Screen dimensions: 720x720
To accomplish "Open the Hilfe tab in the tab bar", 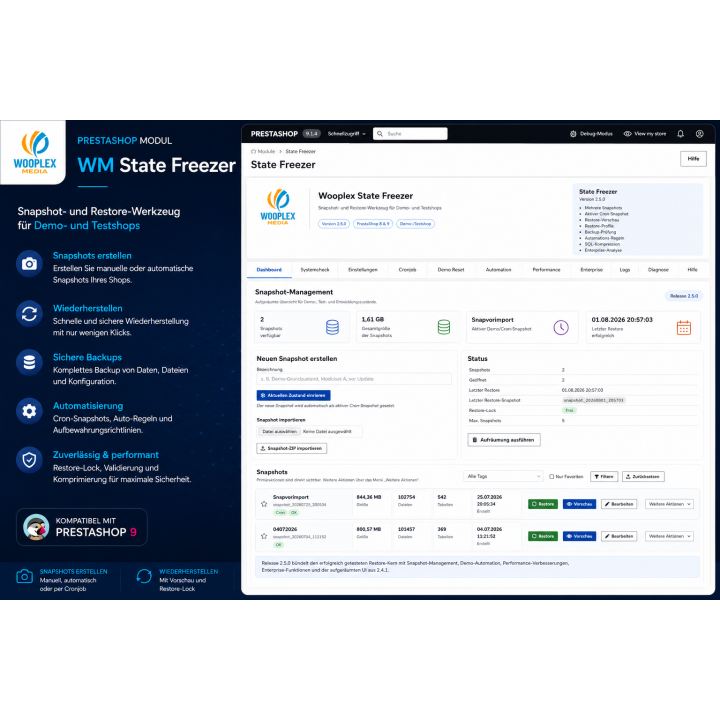I will (x=692, y=270).
